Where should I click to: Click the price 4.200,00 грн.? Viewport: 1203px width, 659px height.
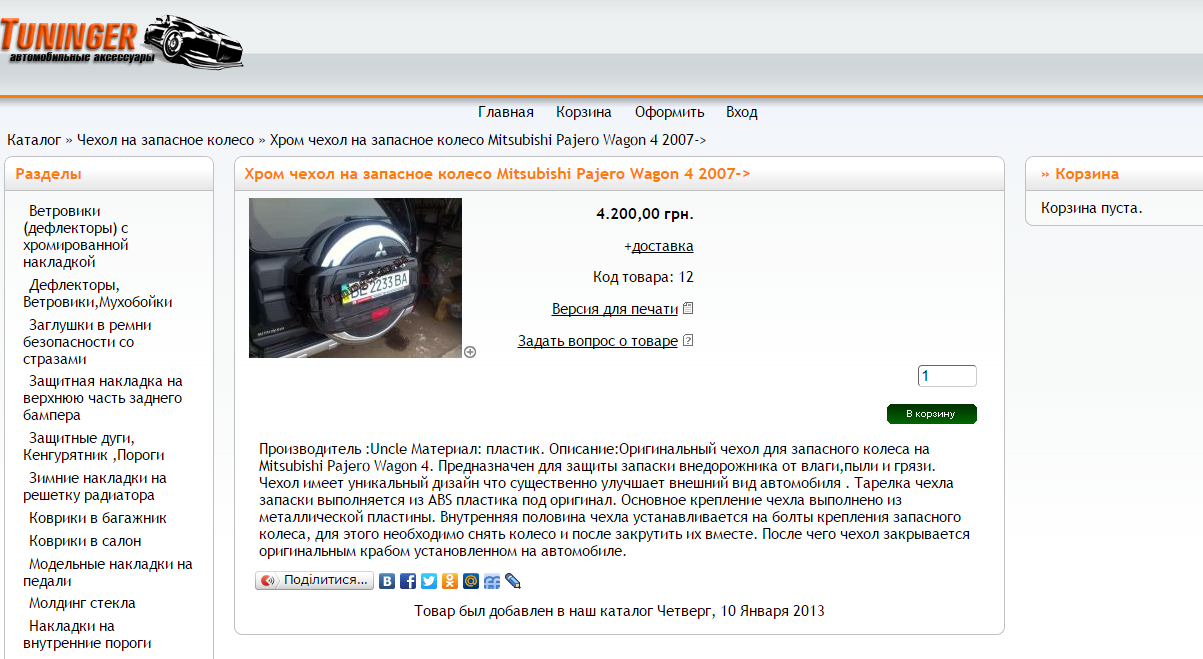point(645,214)
